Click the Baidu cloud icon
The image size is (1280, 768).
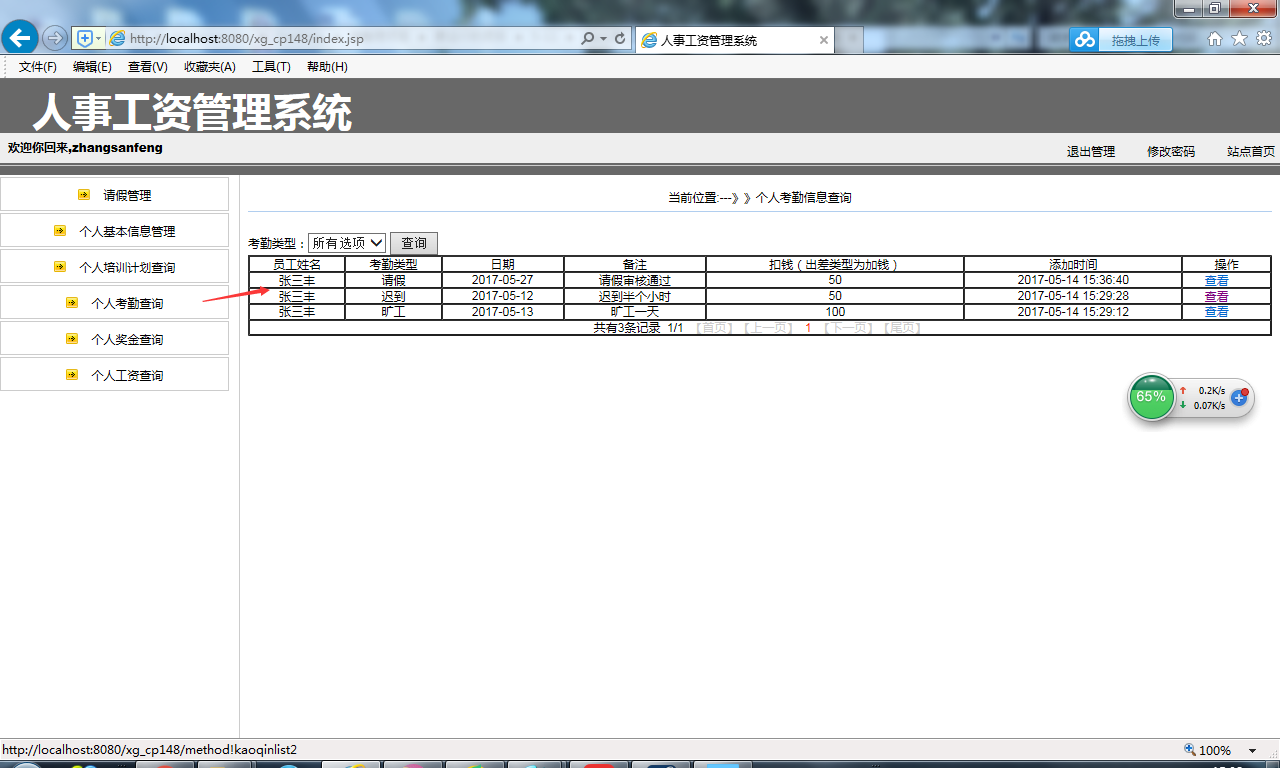tap(1085, 39)
